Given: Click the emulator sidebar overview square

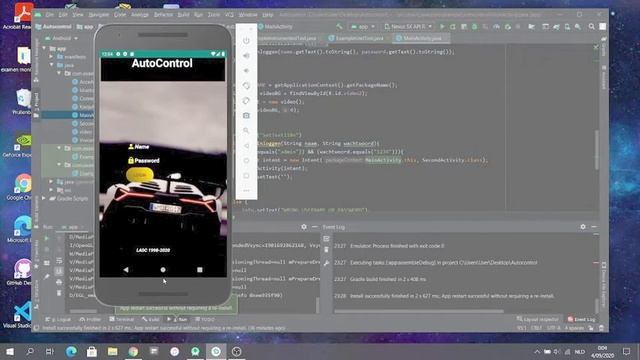Looking at the screenshot, I should pyautogui.click(x=246, y=176).
